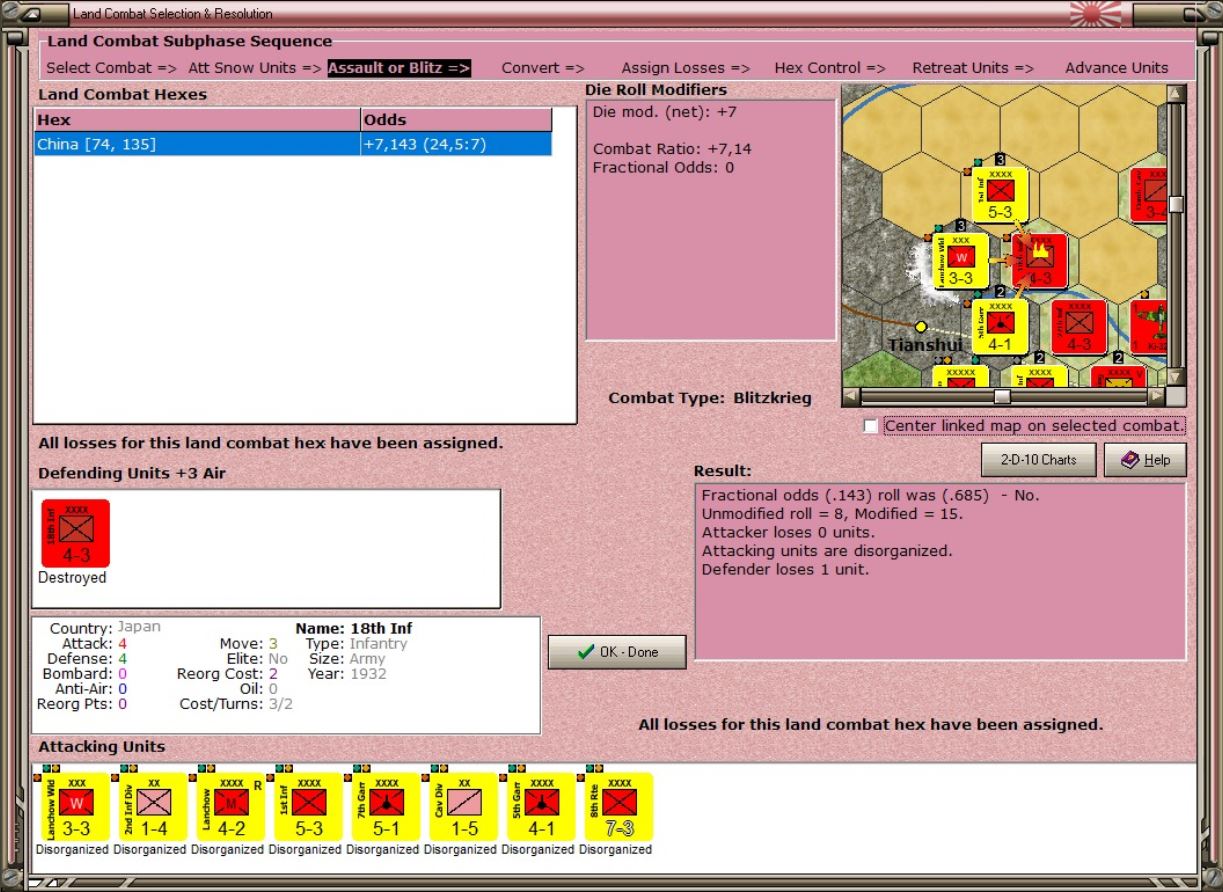Click the map scroll left arrow
Screen dimensions: 1223x892
851,397
